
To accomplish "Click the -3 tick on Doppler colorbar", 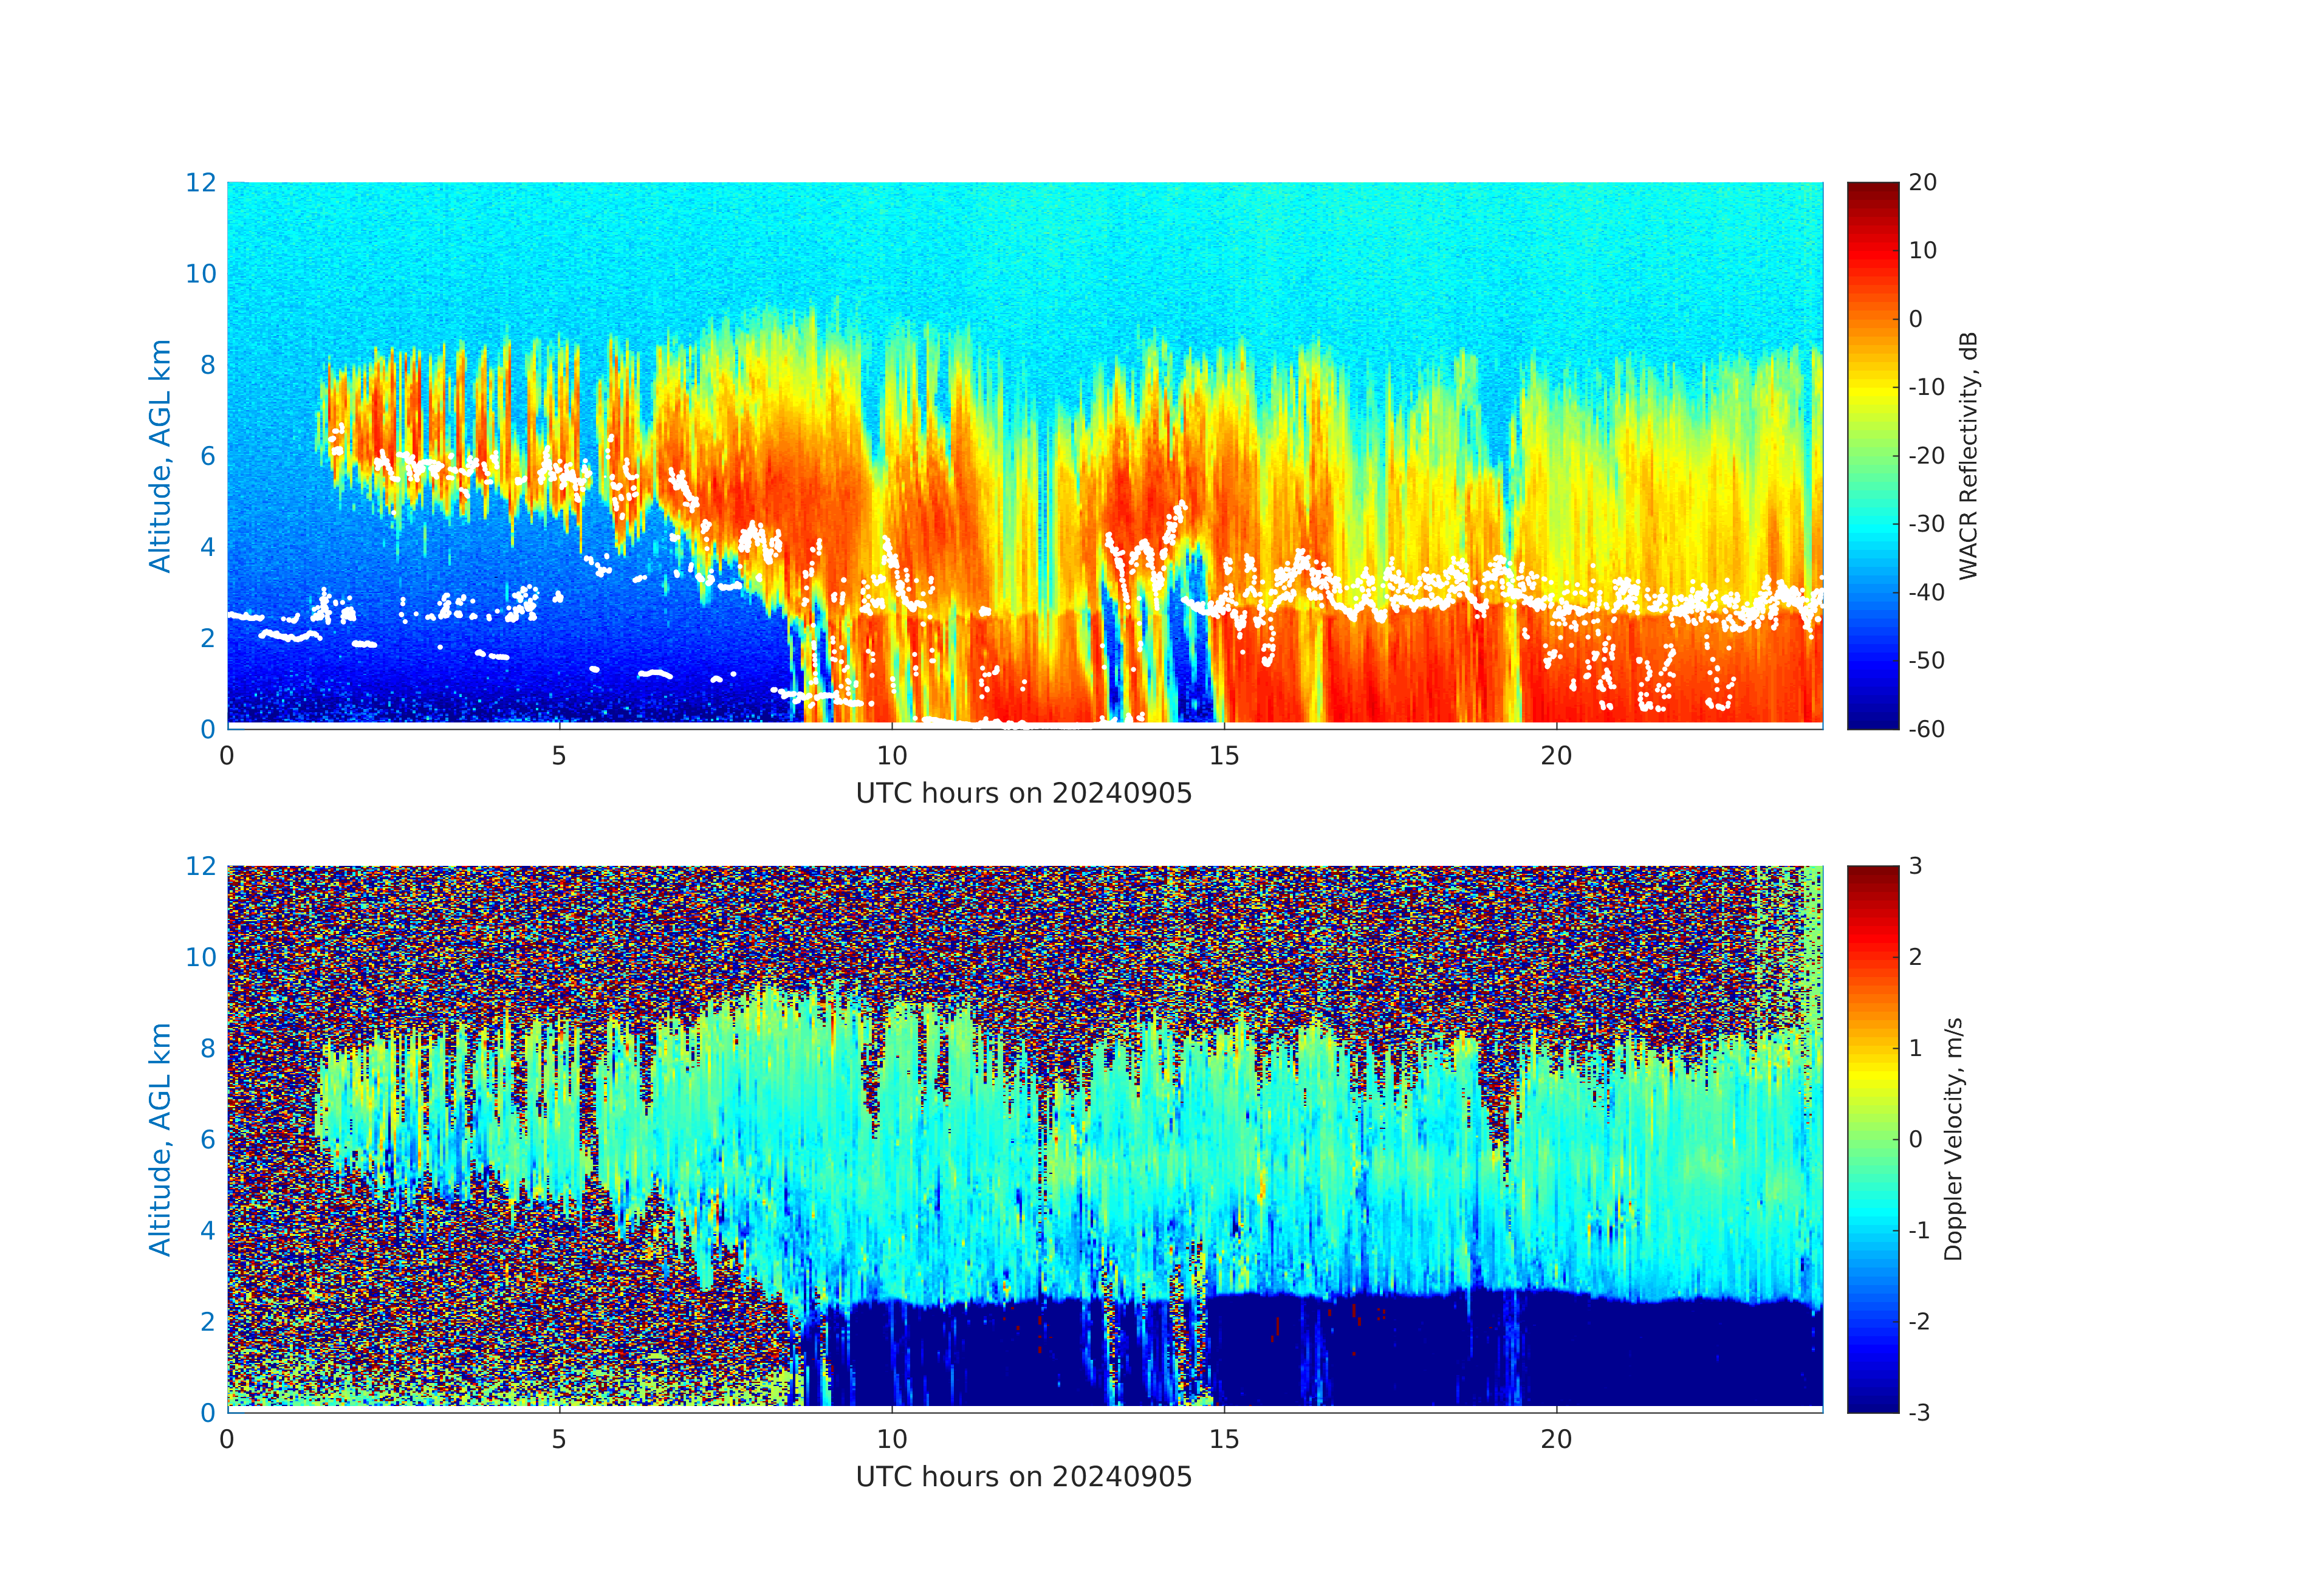I will (1919, 1412).
